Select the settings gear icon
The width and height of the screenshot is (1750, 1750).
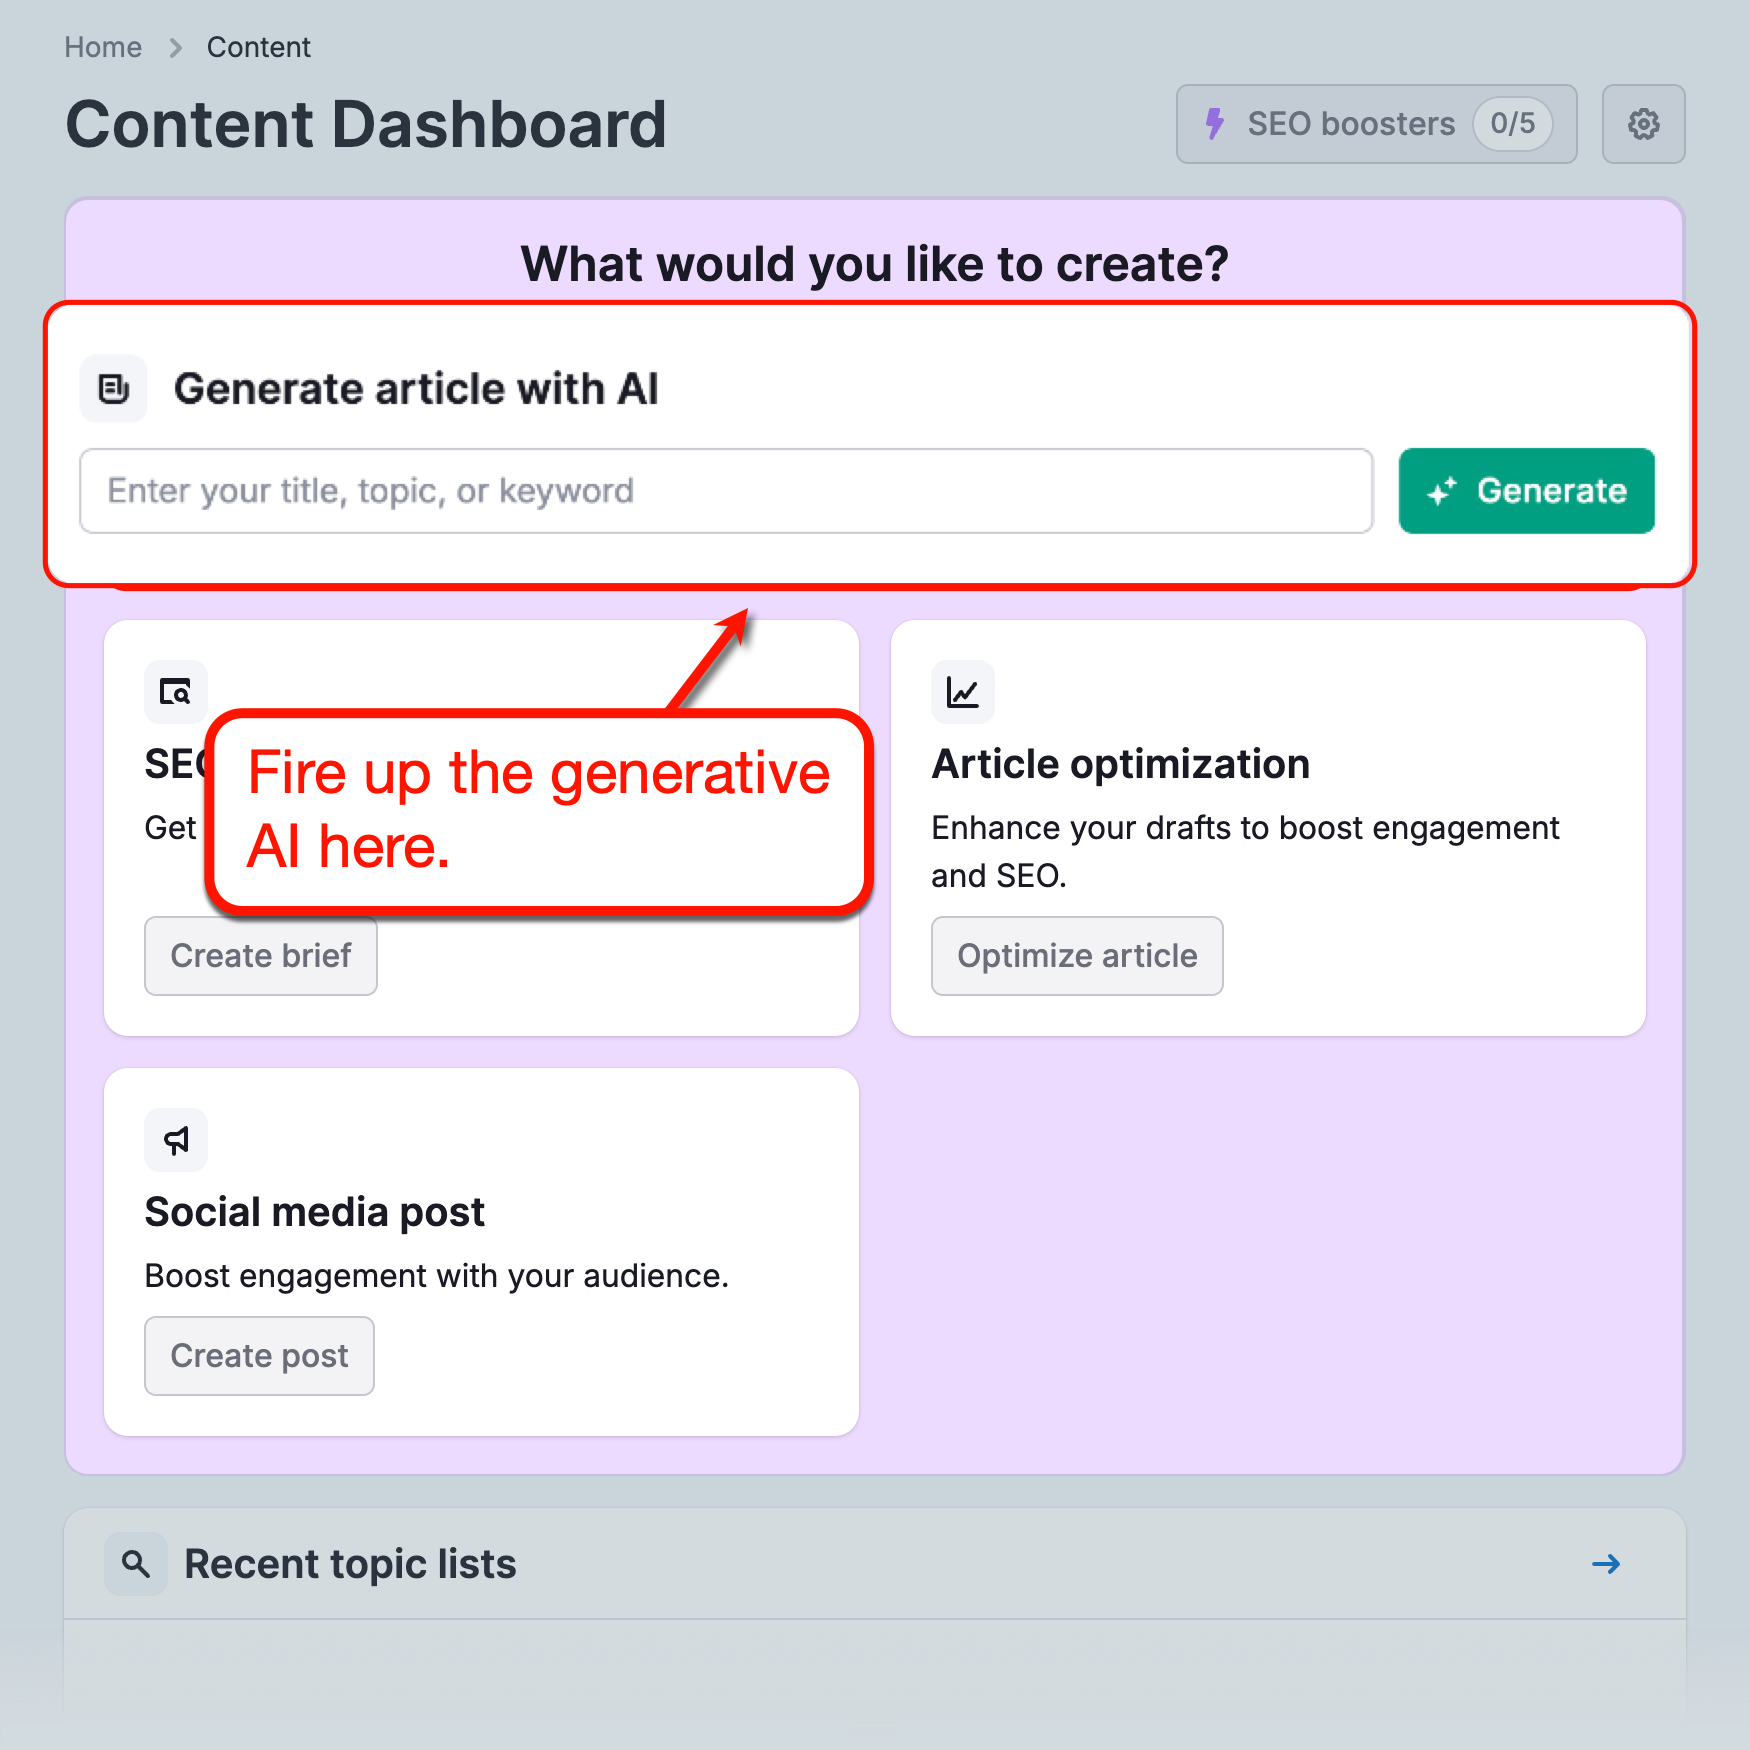(1643, 124)
